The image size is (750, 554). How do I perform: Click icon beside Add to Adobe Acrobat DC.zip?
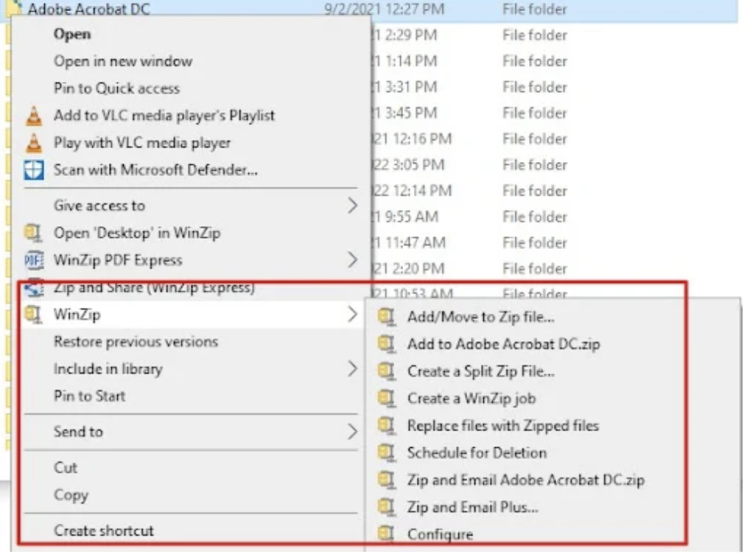tap(386, 344)
